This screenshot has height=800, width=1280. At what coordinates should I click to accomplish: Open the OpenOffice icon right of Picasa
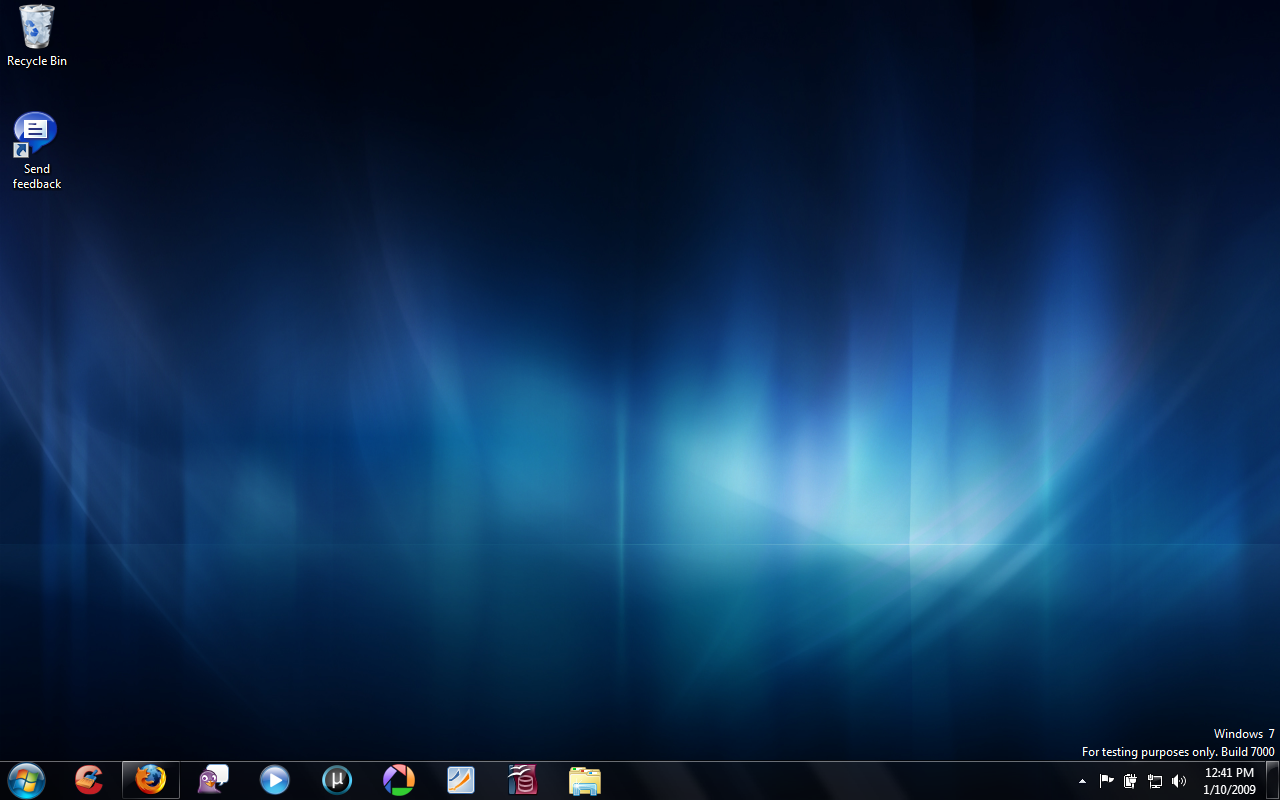(461, 780)
